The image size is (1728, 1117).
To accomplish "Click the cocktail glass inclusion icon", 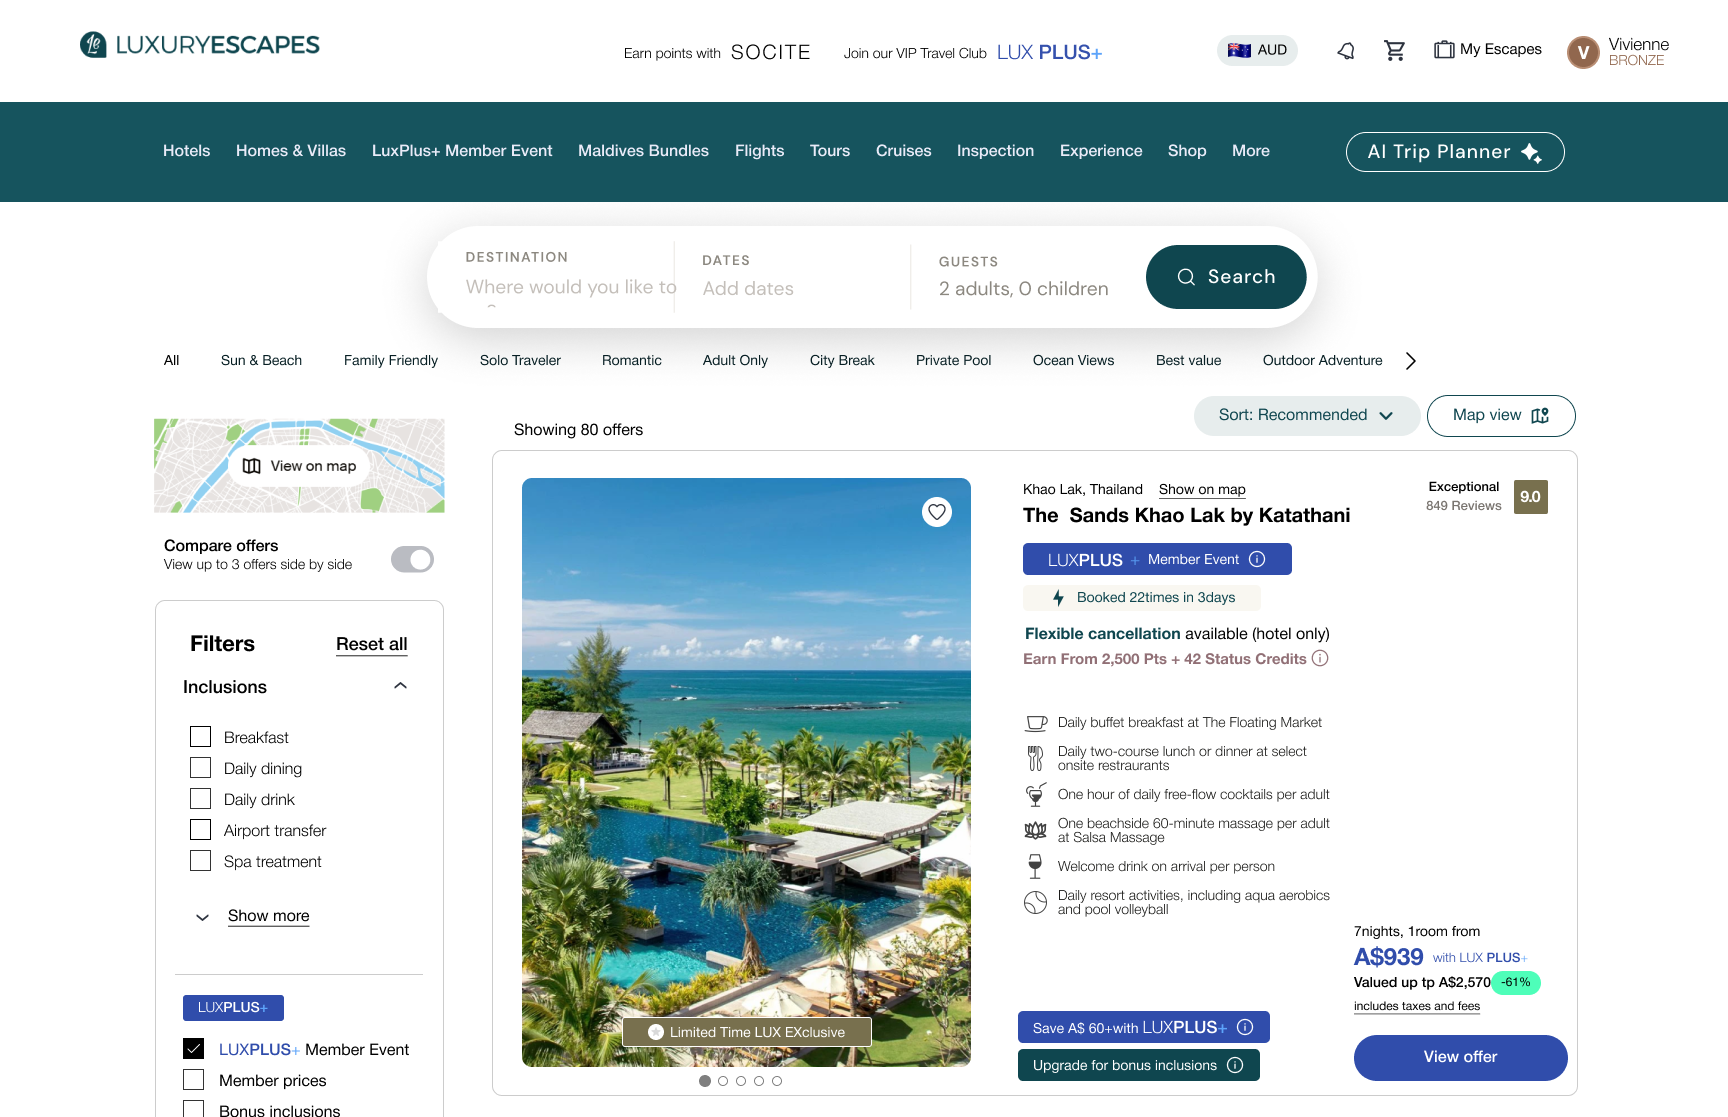I will pos(1035,795).
